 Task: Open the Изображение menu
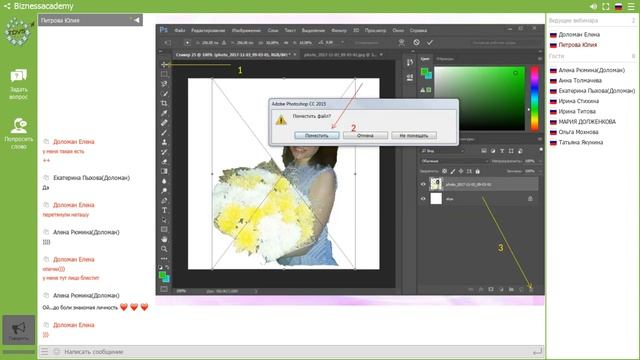coord(246,30)
